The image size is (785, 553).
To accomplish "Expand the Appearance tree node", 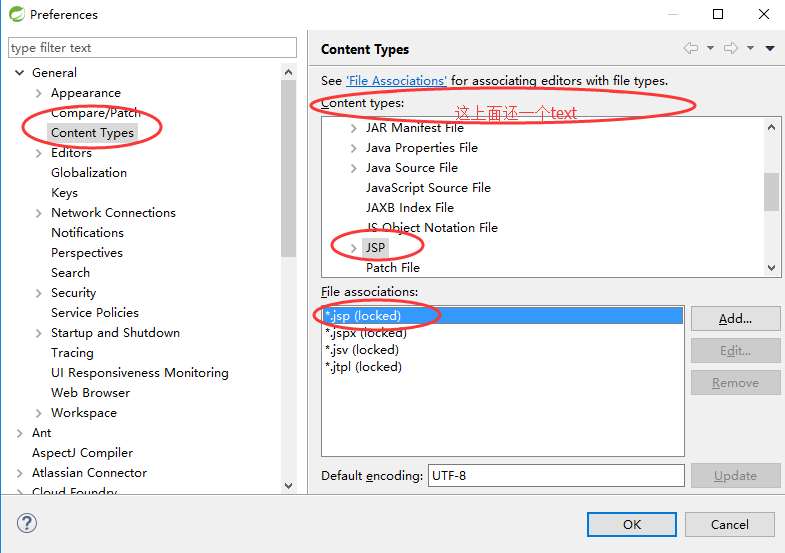I will point(39,93).
